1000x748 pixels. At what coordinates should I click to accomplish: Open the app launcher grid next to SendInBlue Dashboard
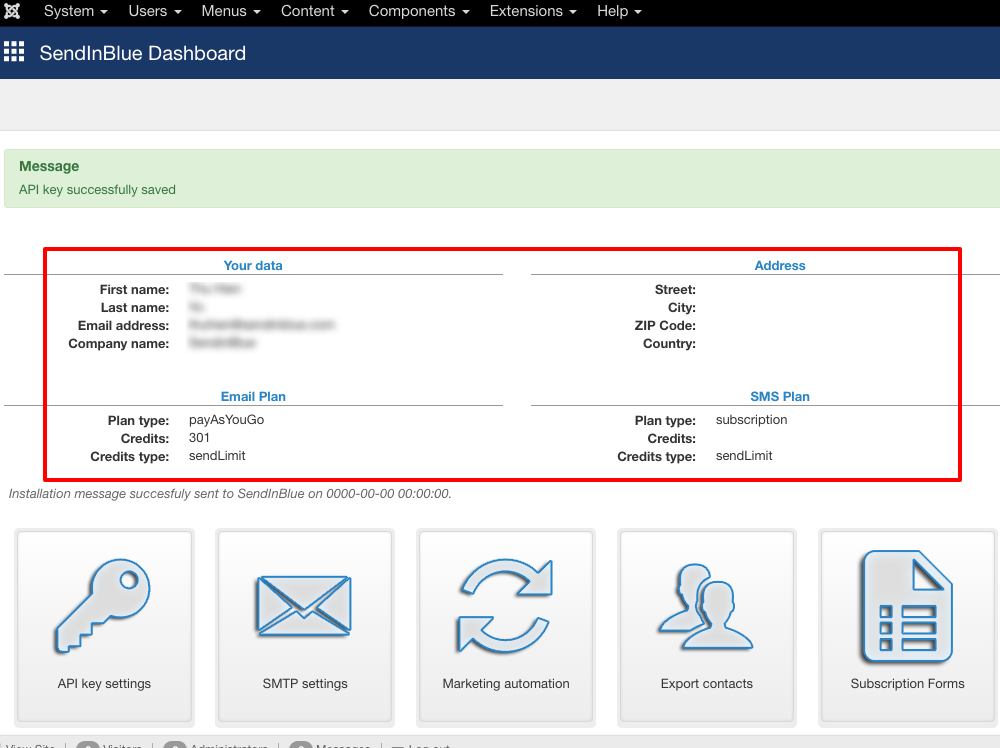(14, 51)
